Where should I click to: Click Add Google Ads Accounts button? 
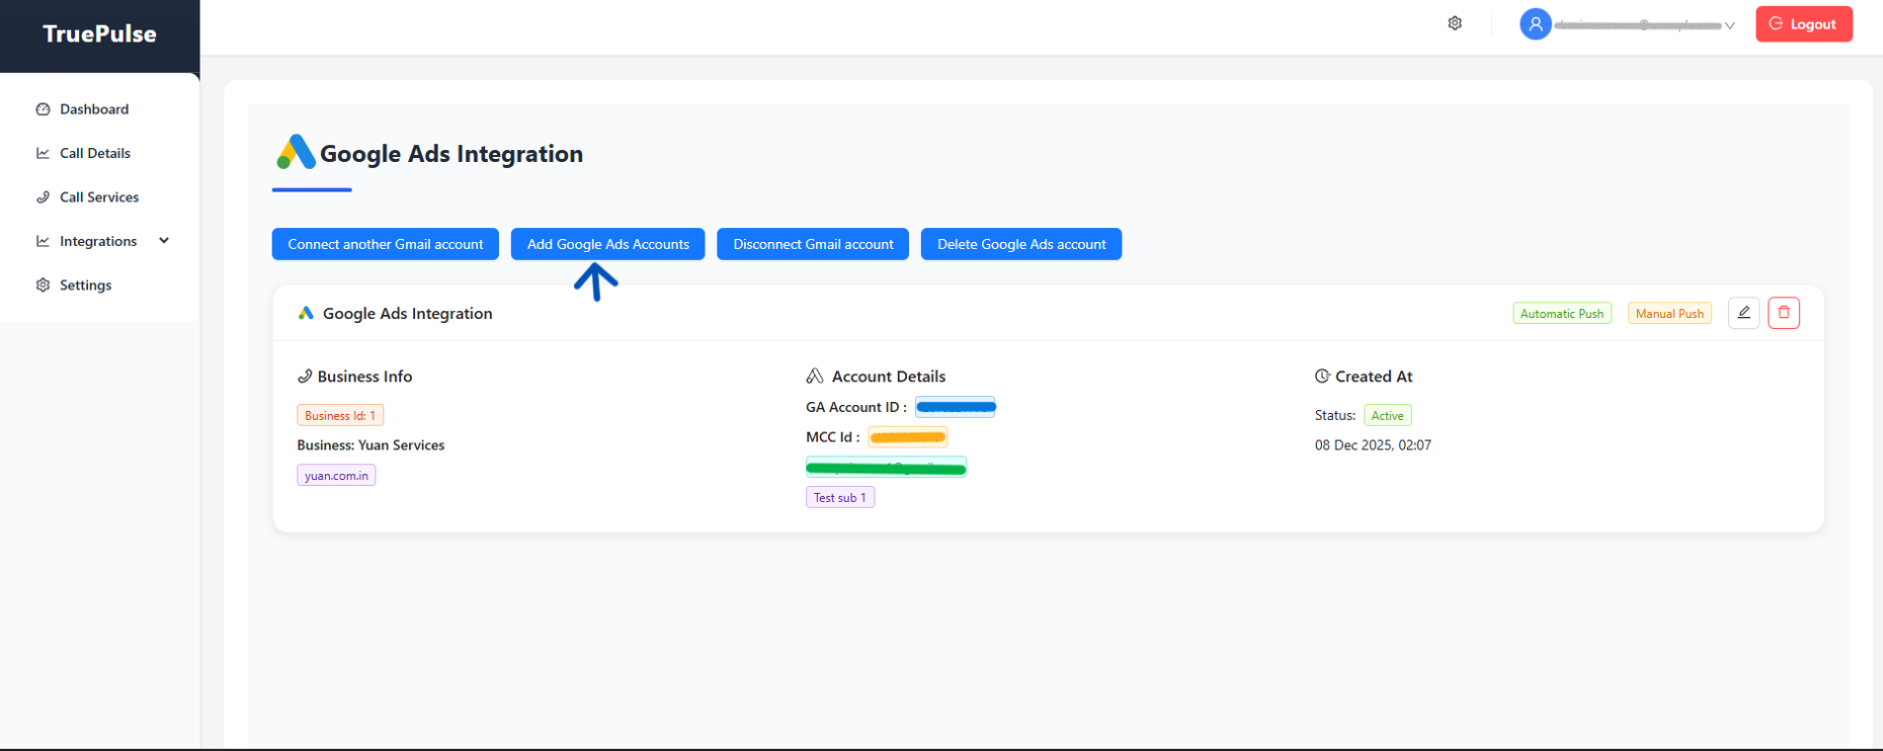(608, 244)
